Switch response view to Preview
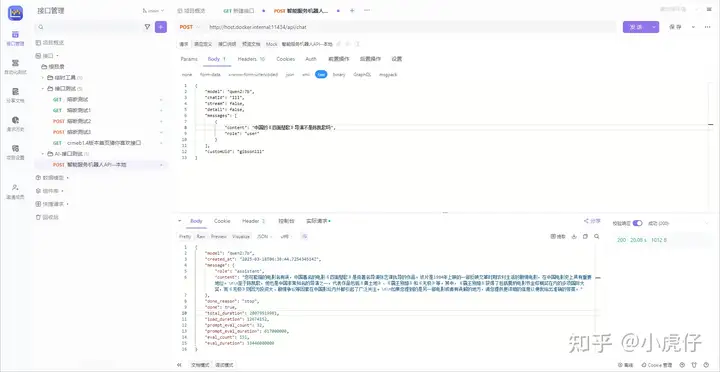The width and height of the screenshot is (720, 372). 219,237
